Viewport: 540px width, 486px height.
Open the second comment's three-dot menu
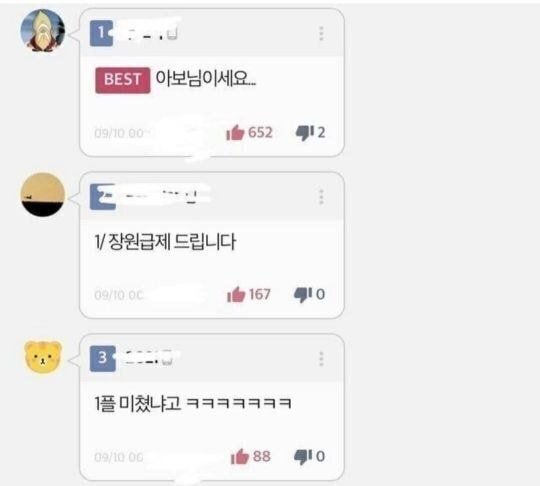tap(321, 197)
